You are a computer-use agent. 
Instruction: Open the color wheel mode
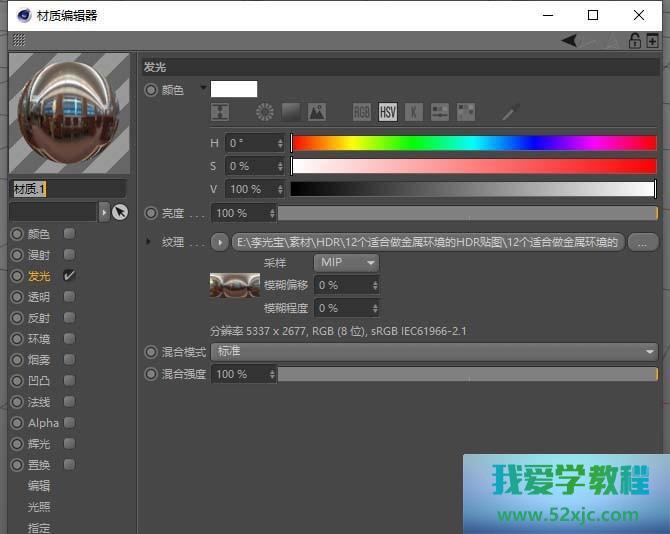[264, 112]
